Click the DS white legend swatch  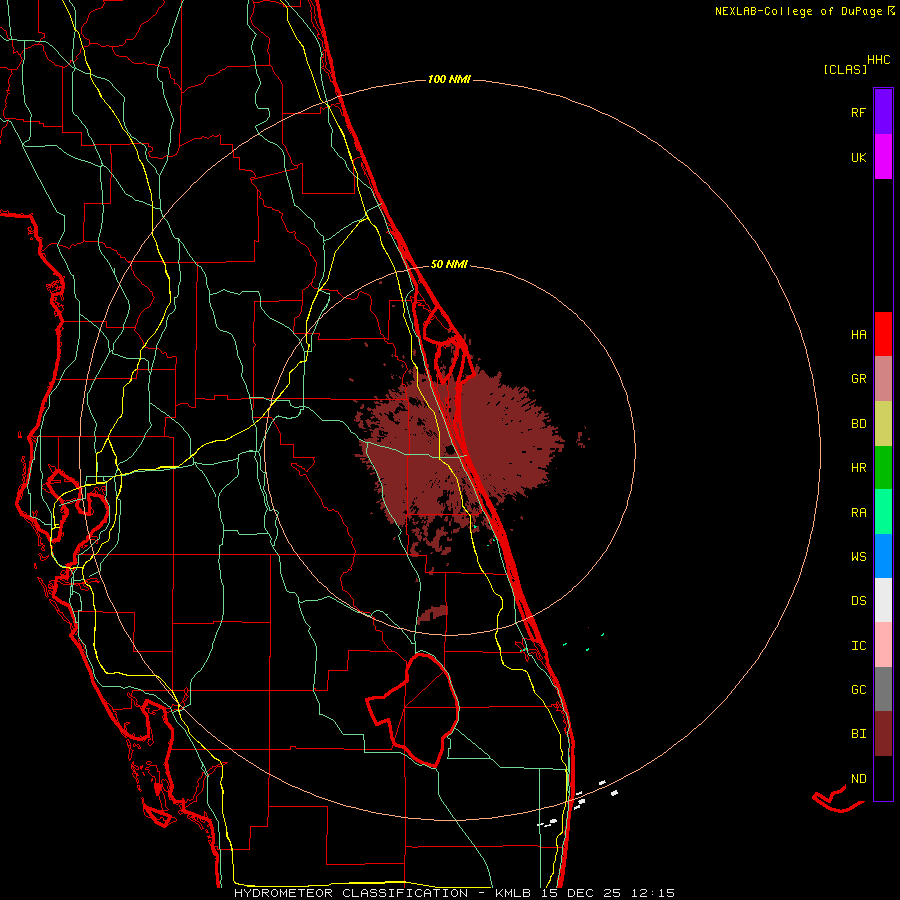click(883, 600)
